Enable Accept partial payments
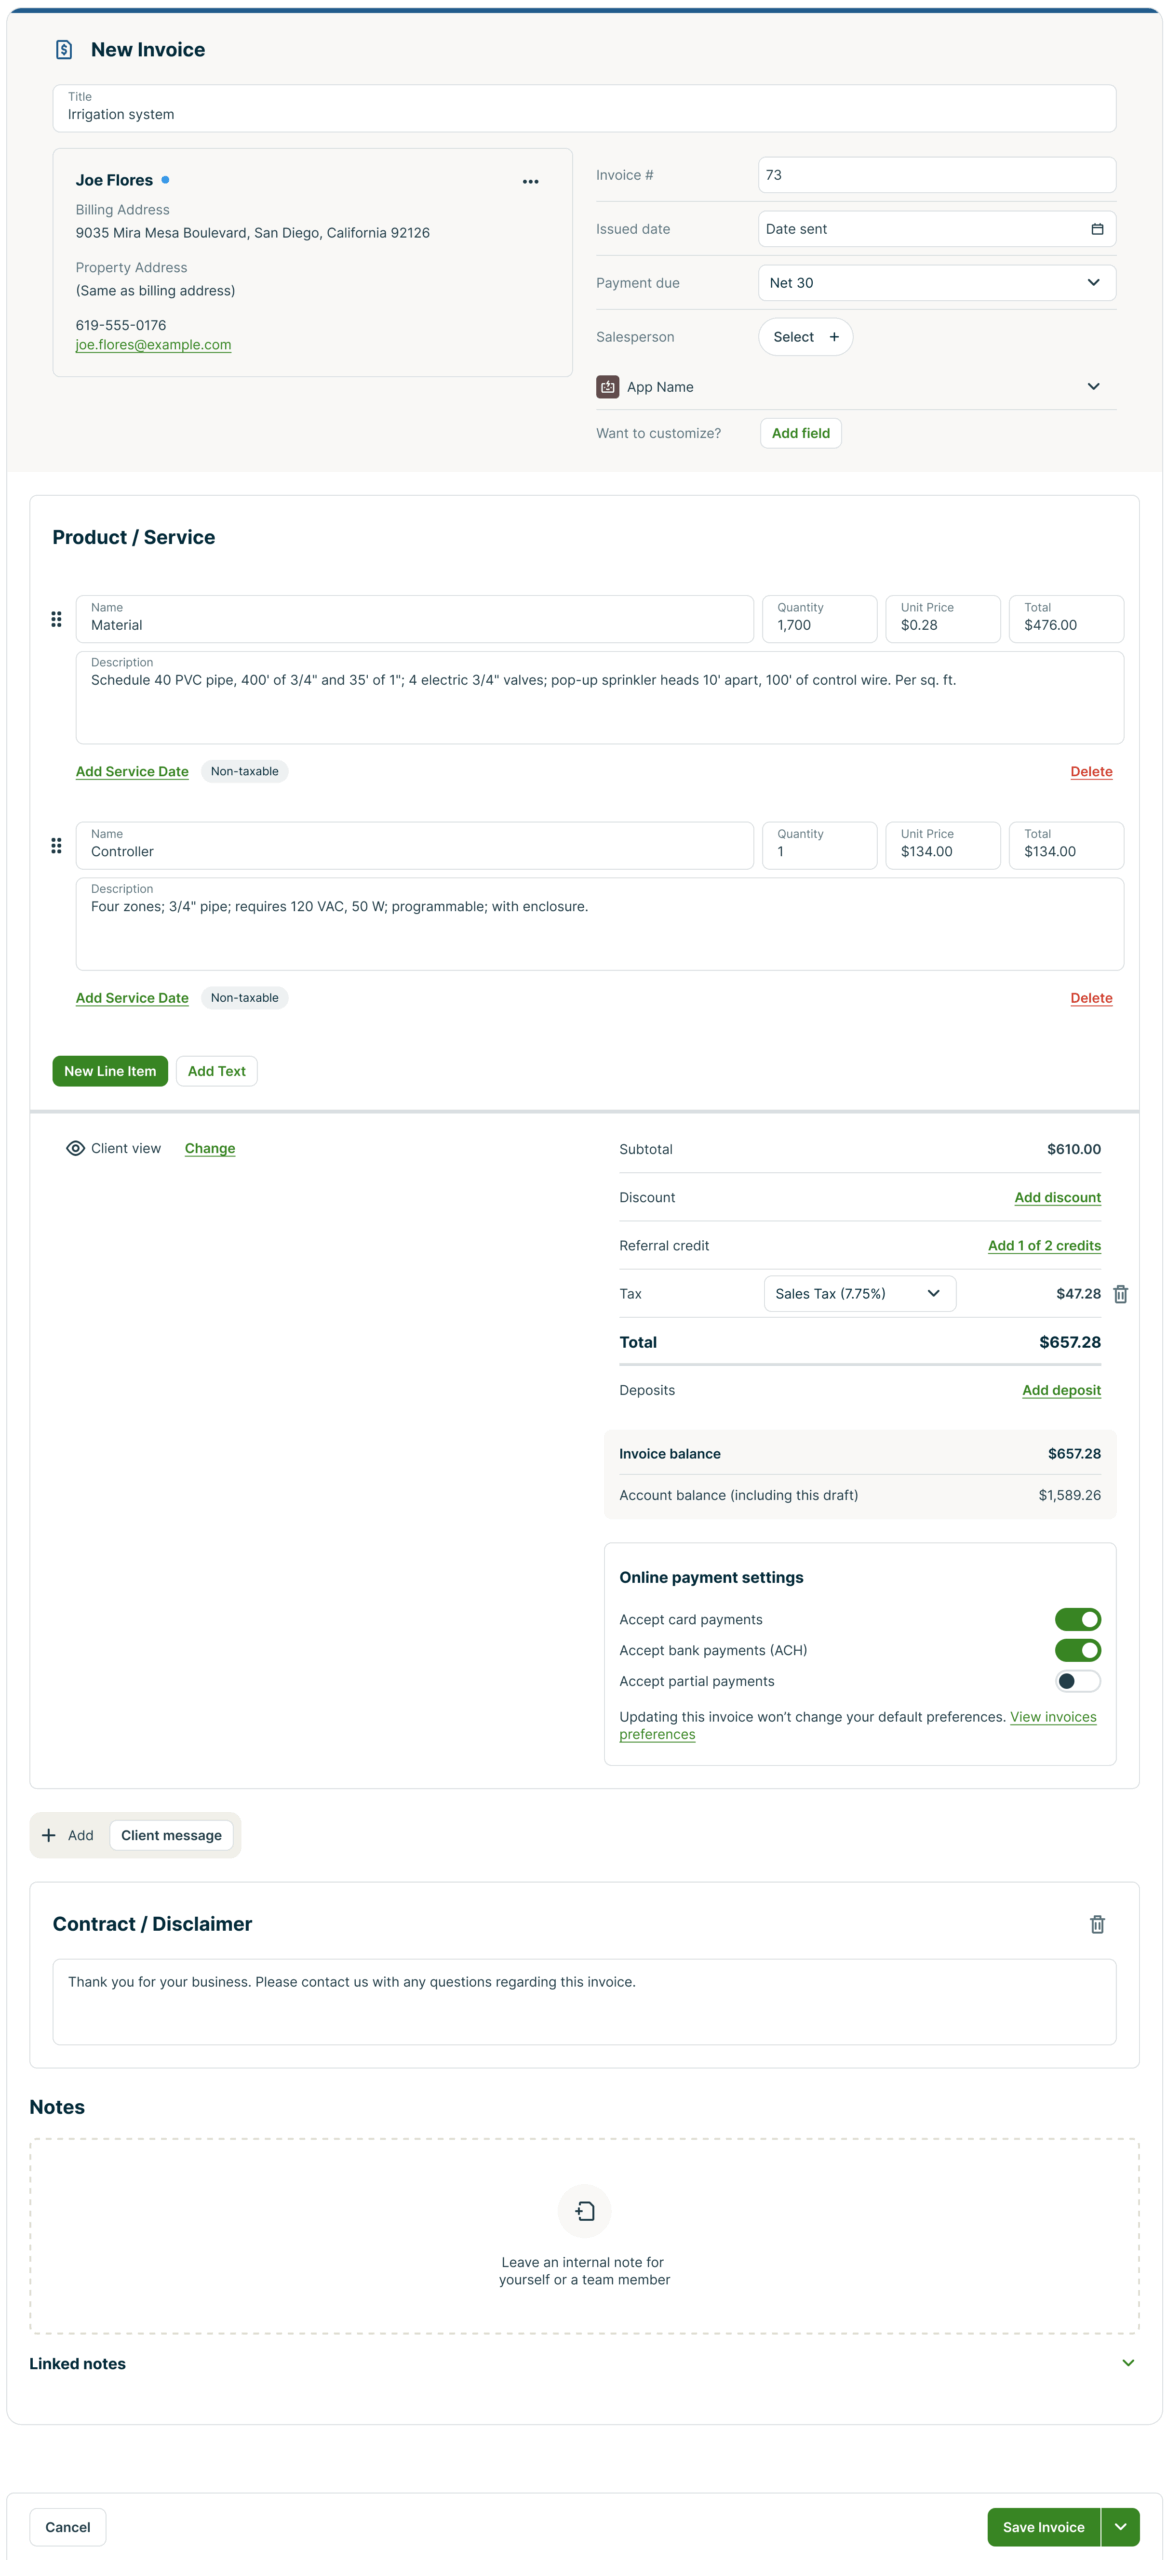1167x2560 pixels. click(x=1077, y=1681)
